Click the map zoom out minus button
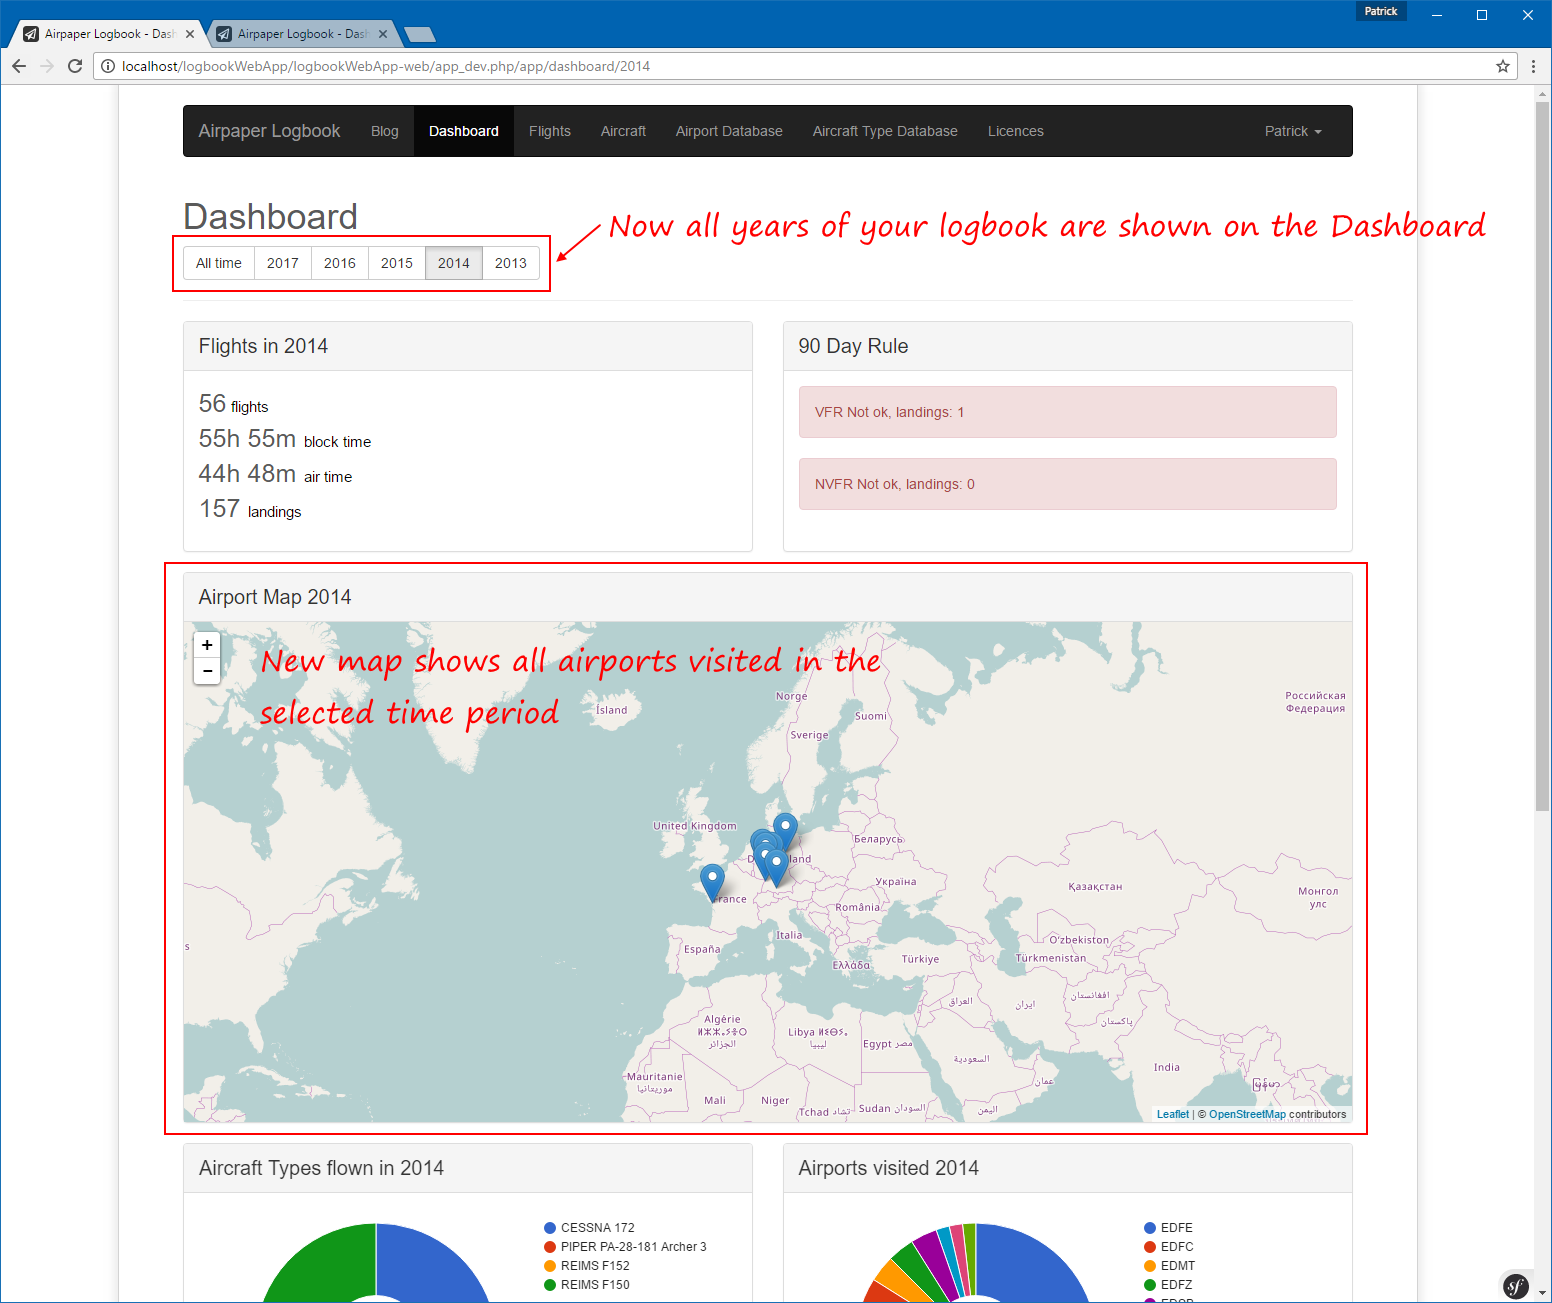The image size is (1552, 1303). click(207, 671)
